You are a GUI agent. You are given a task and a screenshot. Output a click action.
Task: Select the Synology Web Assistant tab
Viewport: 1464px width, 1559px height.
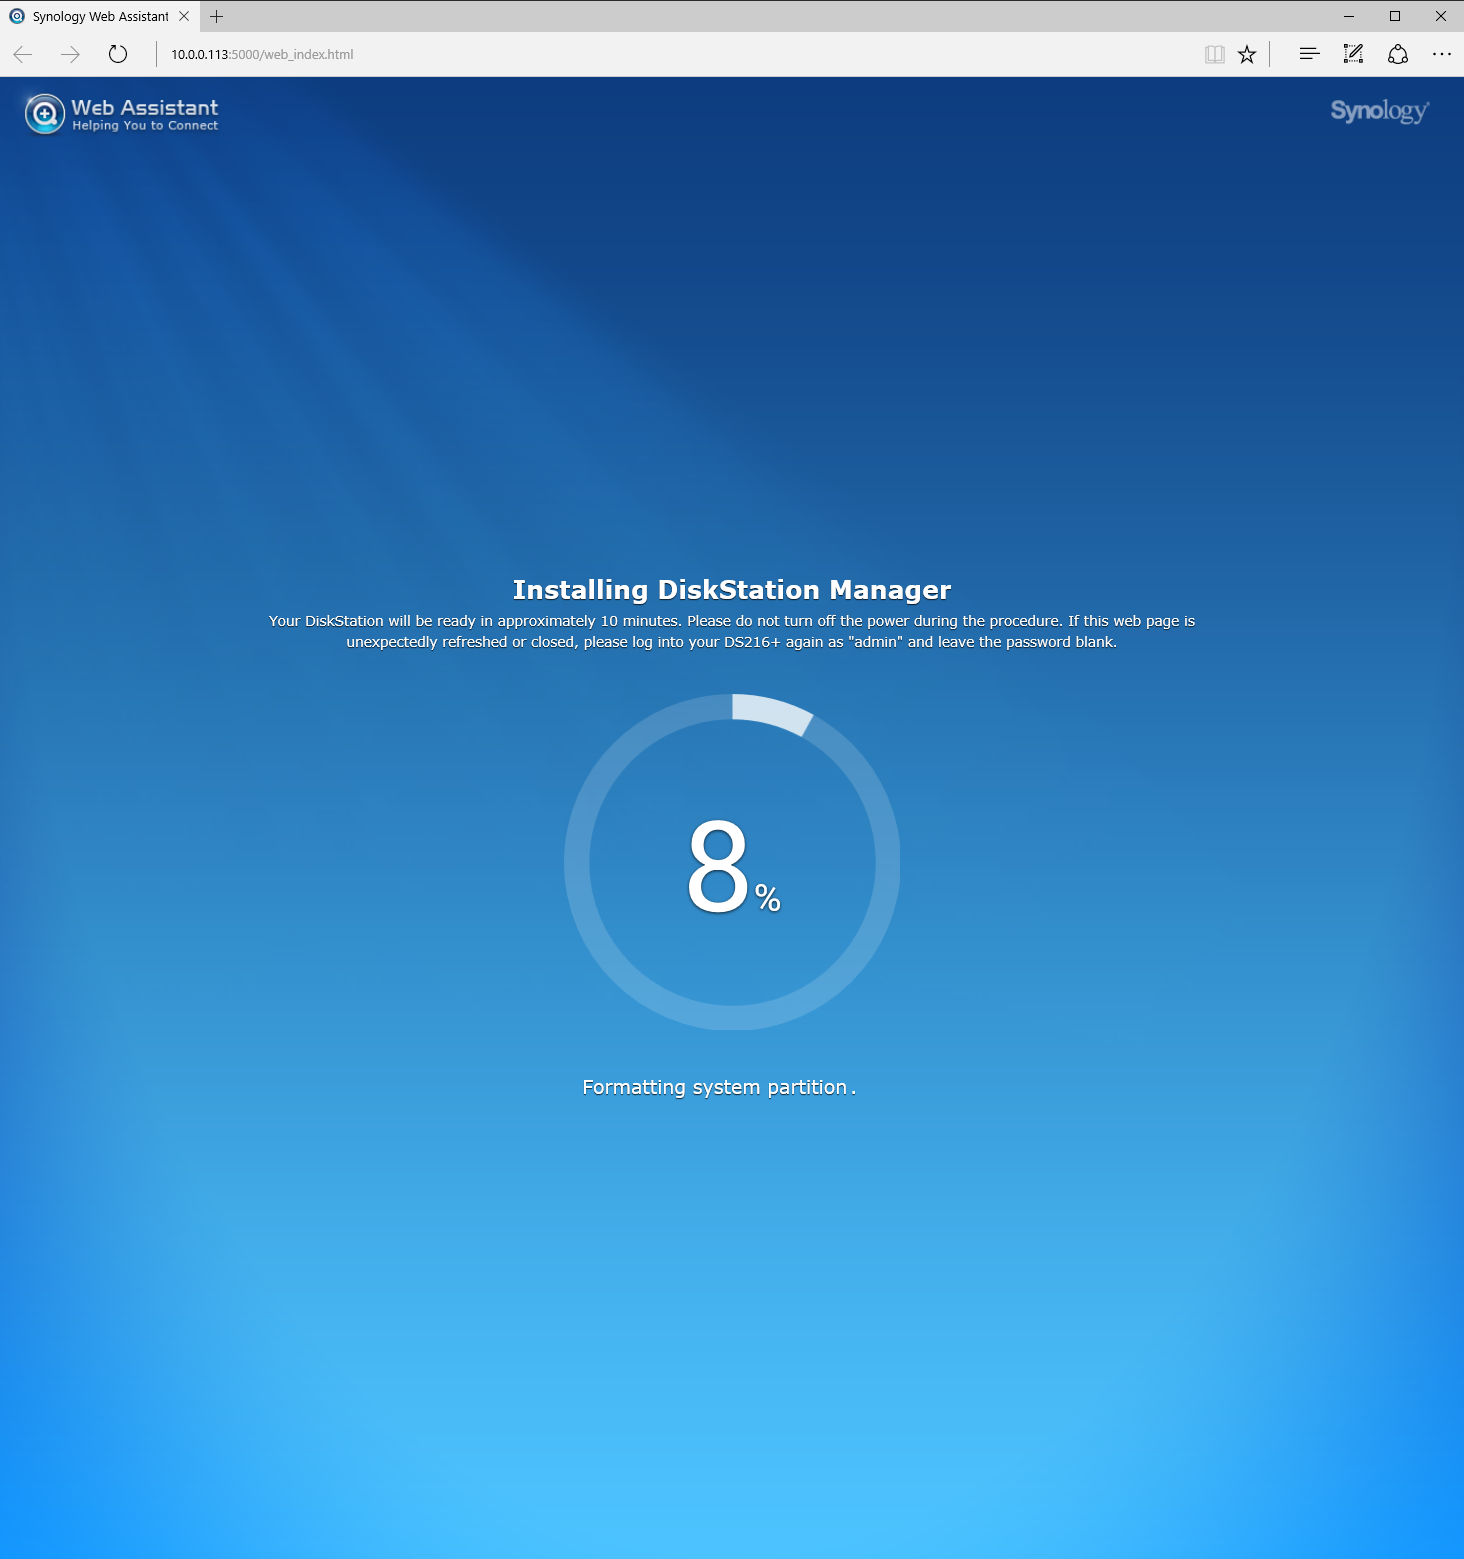pyautogui.click(x=100, y=16)
